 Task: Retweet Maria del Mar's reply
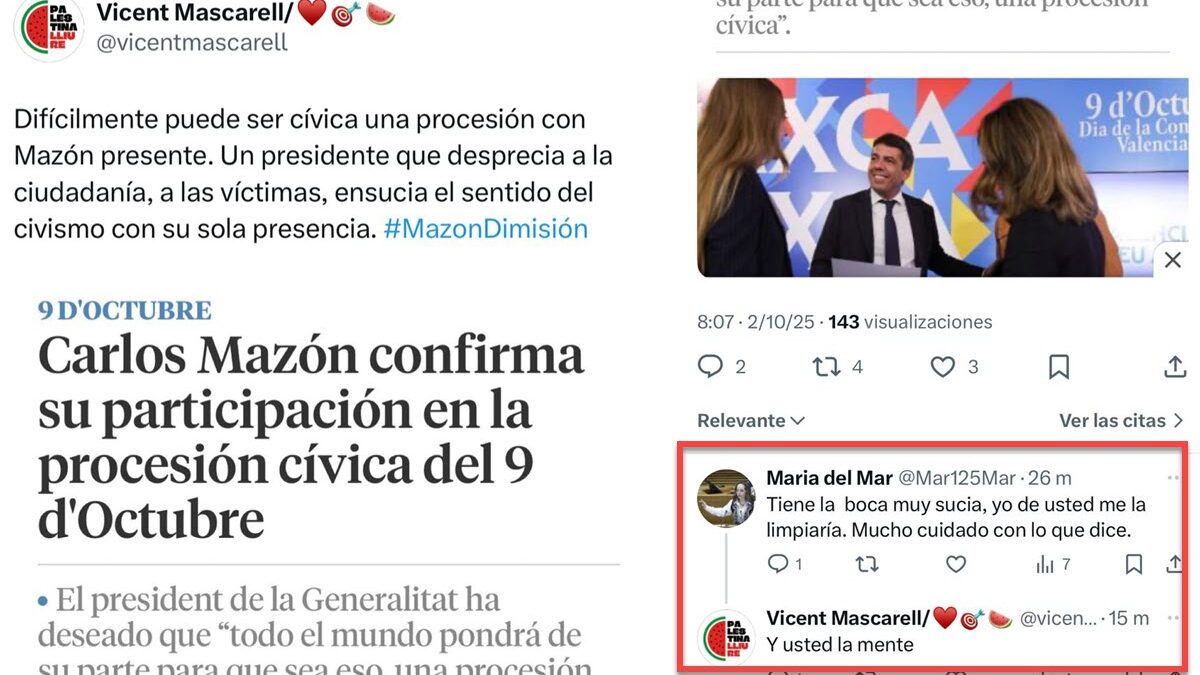pos(867,564)
